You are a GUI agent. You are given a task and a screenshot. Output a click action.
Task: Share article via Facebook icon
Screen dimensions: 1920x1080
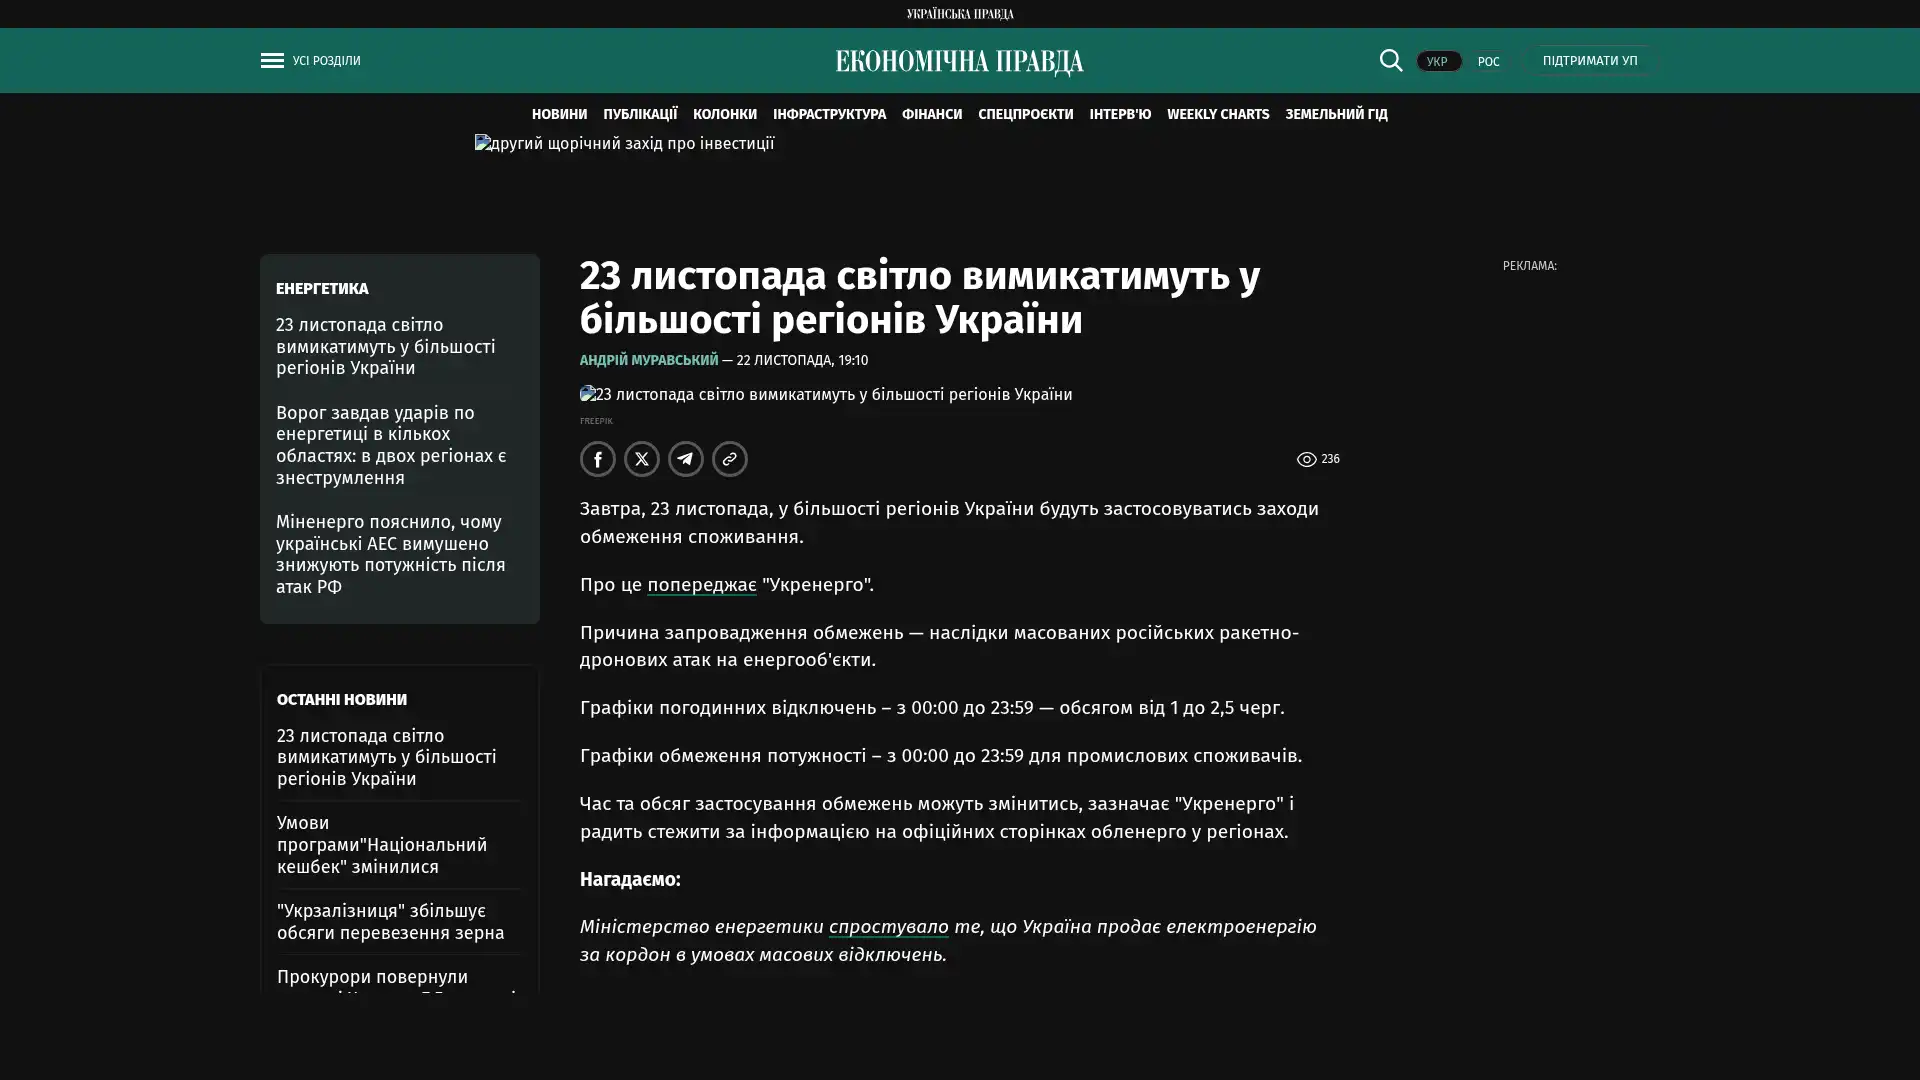(x=597, y=459)
